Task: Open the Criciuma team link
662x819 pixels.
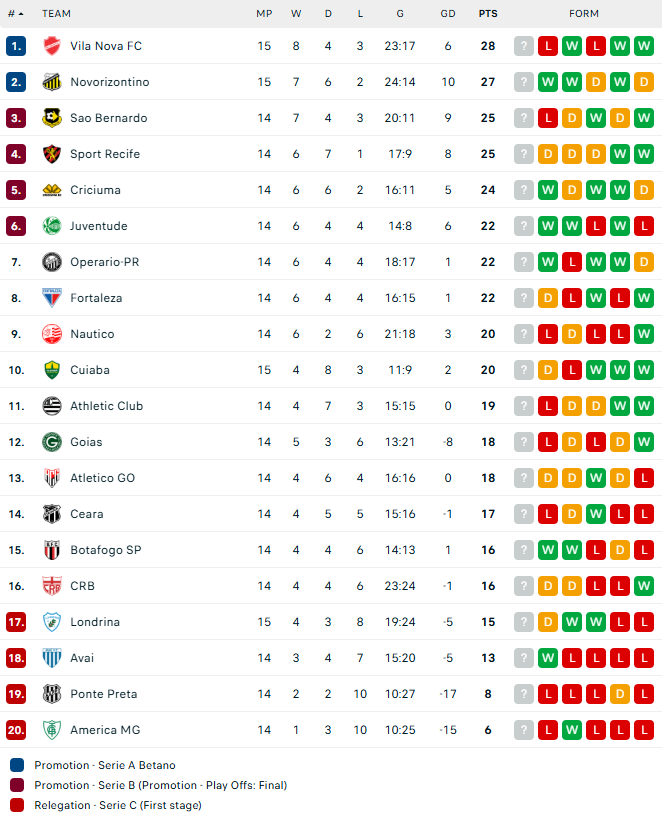Action: click(96, 190)
